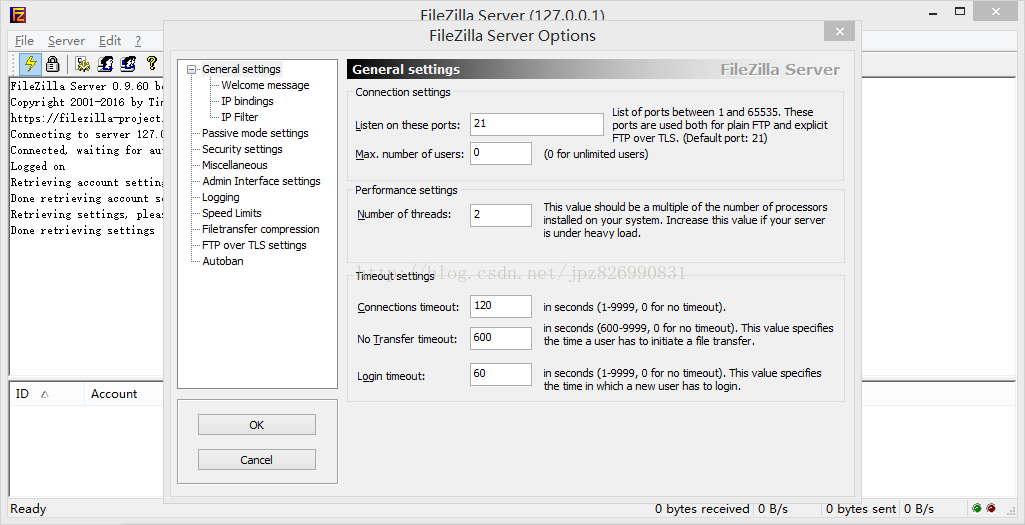Image resolution: width=1025 pixels, height=525 pixels.
Task: Close the FileZilla Server Options dialog
Action: [x=839, y=31]
